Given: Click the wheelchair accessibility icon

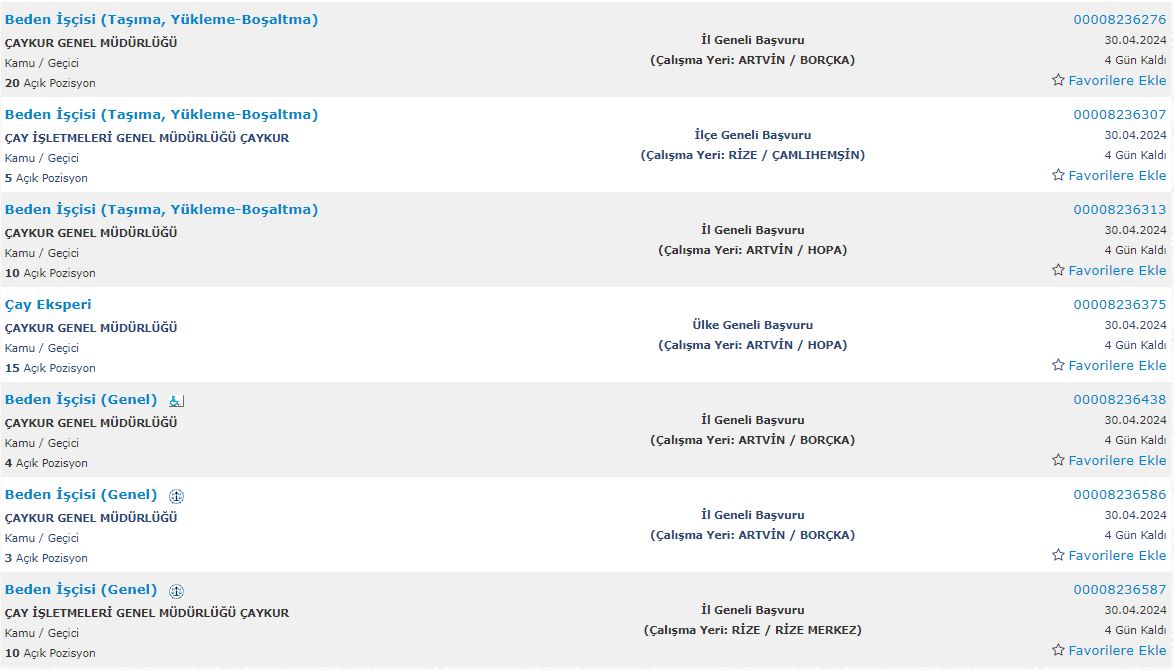Looking at the screenshot, I should pos(177,401).
